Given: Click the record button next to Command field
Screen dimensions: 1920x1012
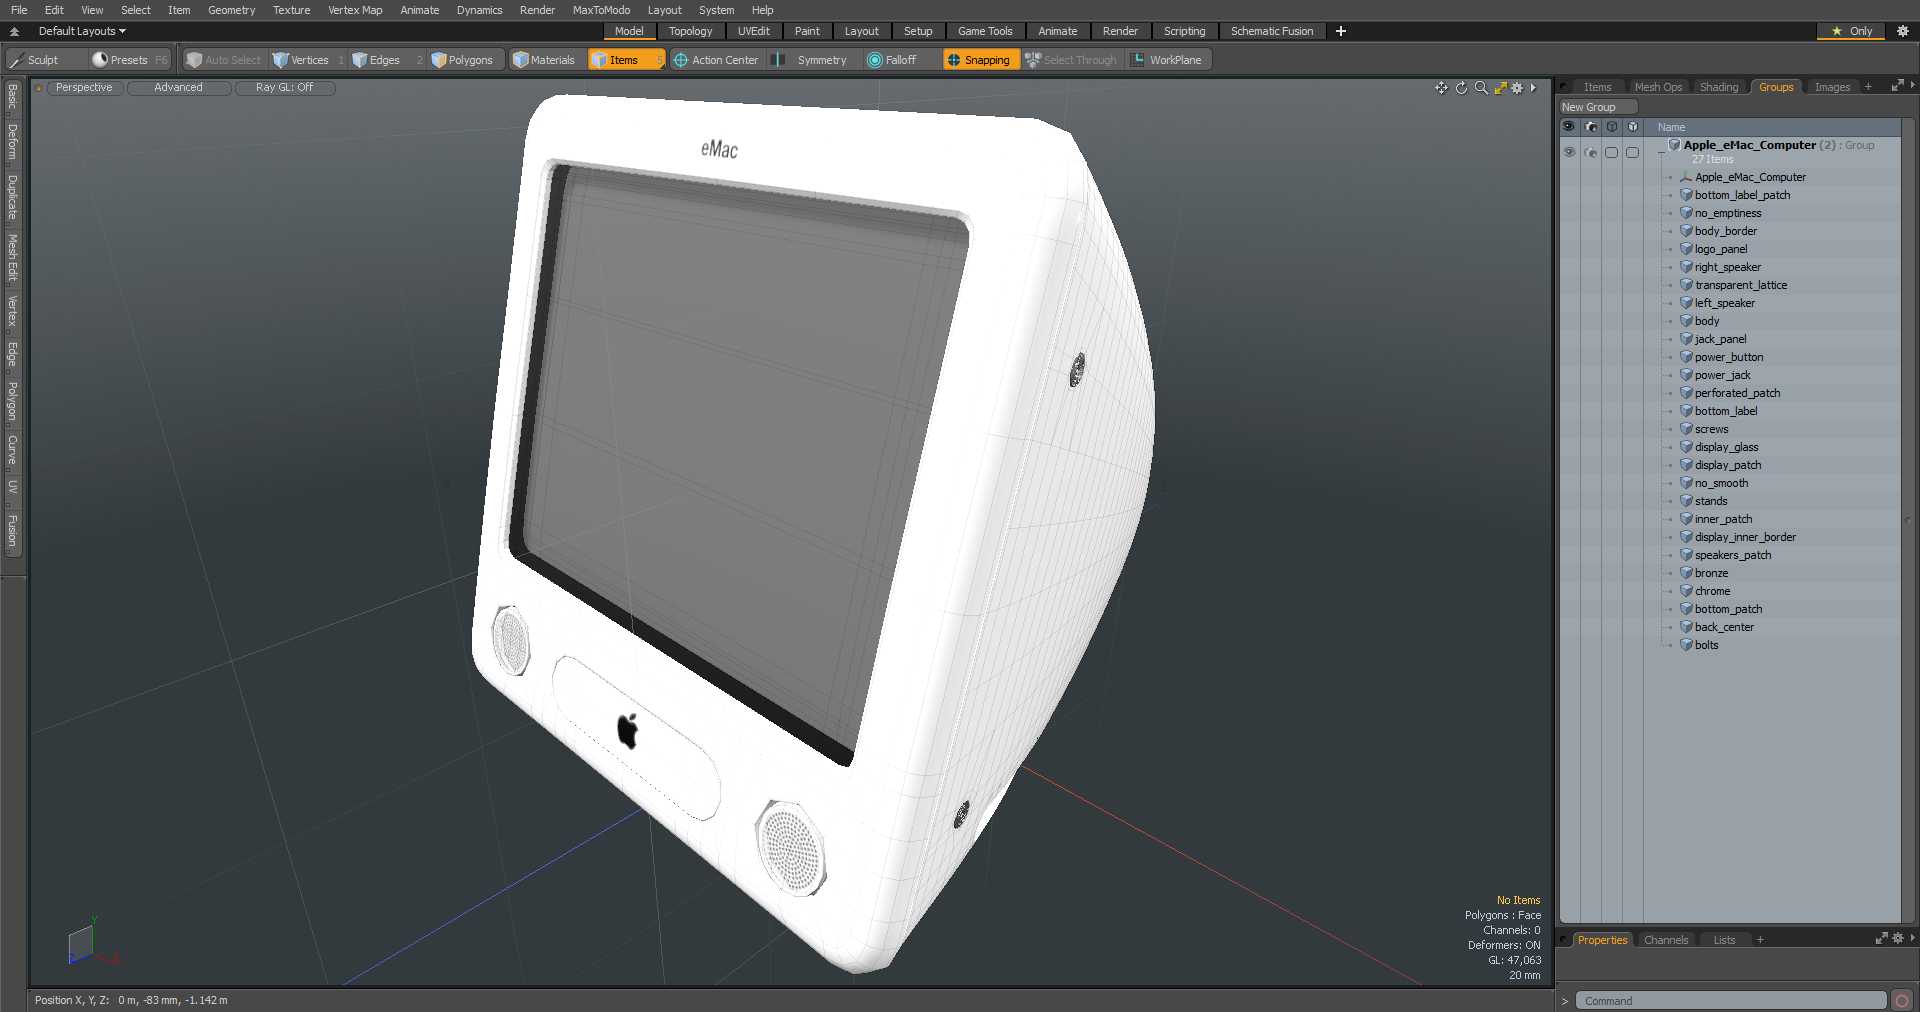Looking at the screenshot, I should pos(1902,1000).
